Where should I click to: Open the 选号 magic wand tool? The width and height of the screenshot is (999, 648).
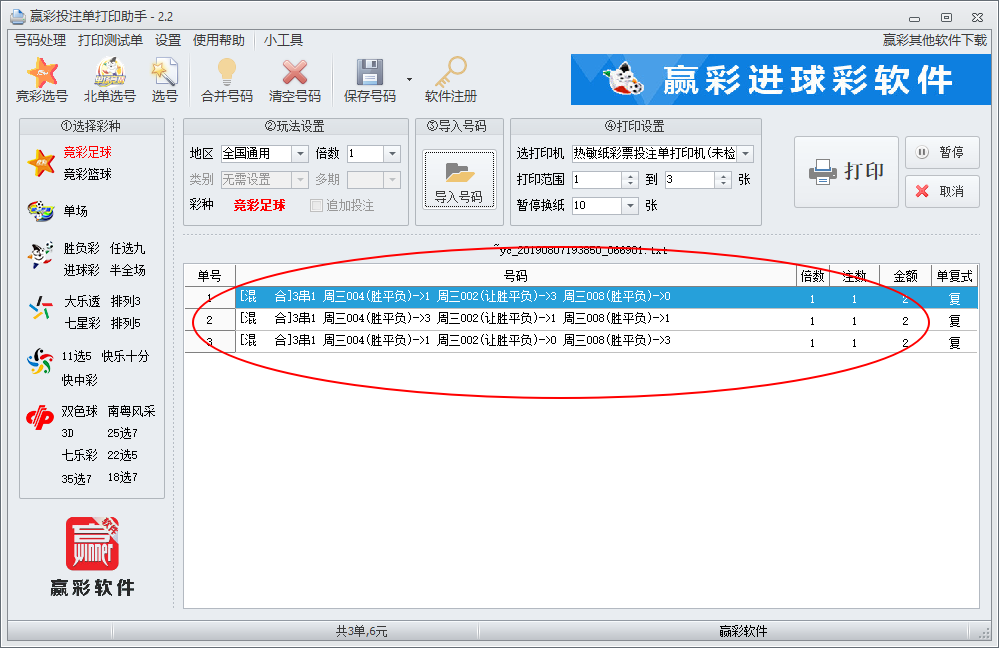pyautogui.click(x=164, y=80)
